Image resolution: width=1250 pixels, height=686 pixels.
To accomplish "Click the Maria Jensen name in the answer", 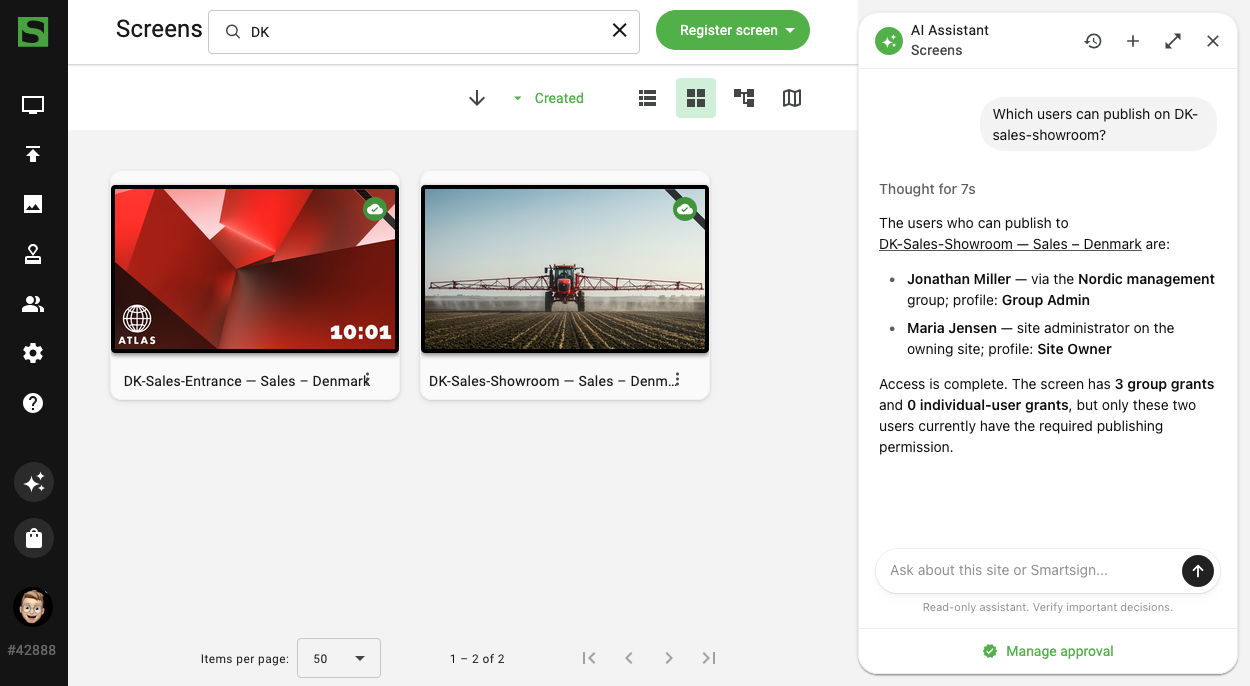I will point(952,328).
